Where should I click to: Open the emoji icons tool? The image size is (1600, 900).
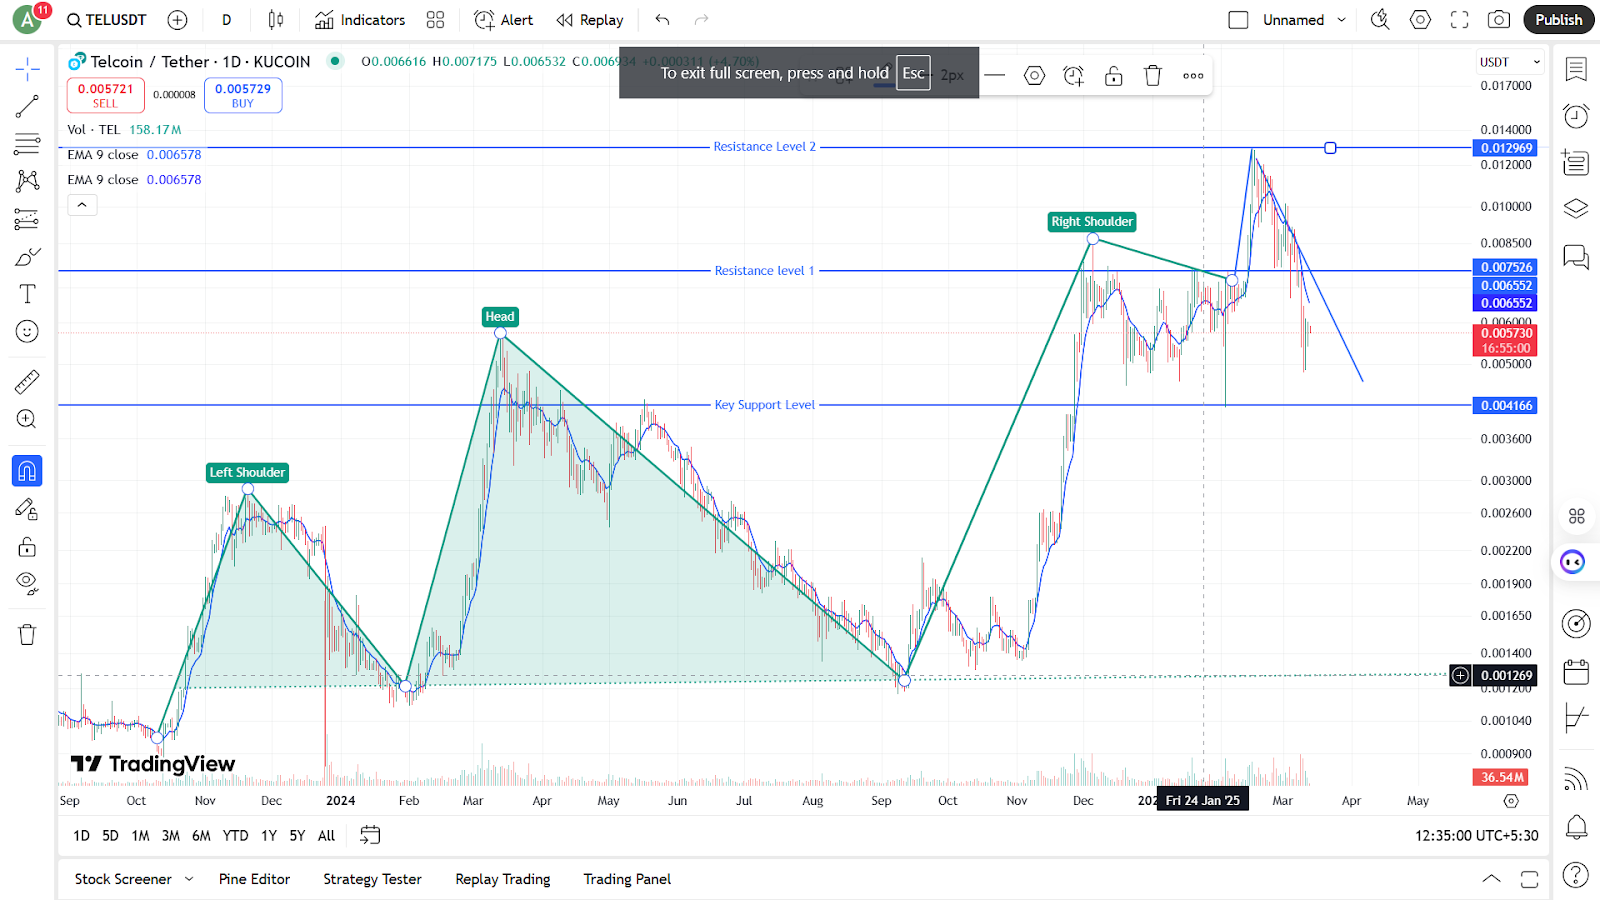27,331
